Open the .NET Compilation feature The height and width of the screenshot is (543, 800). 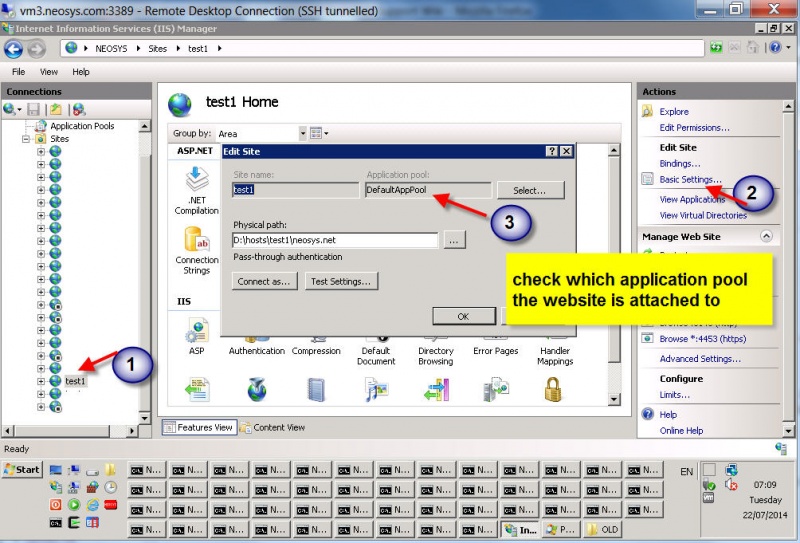pyautogui.click(x=196, y=191)
